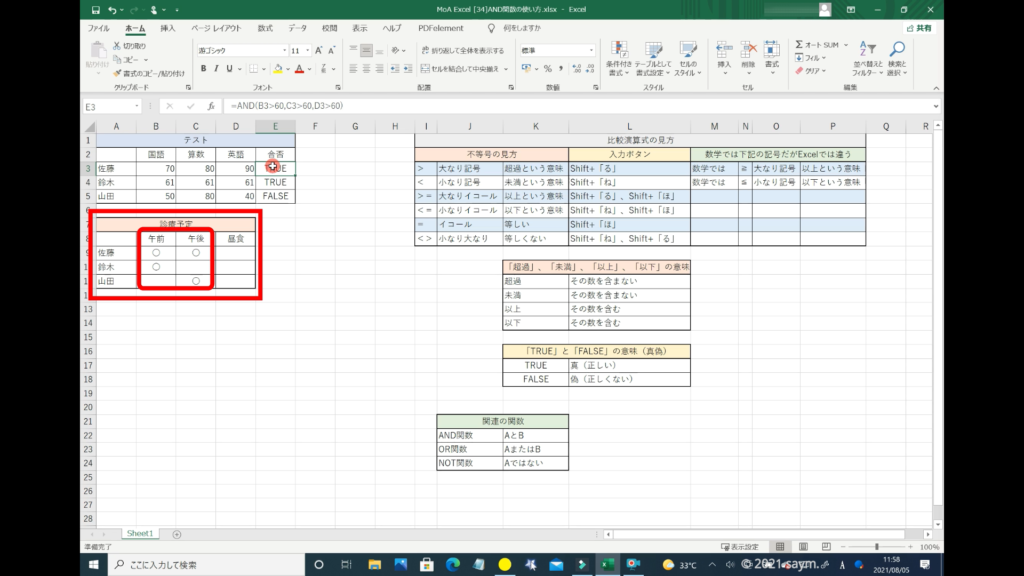1024x576 pixels.
Task: Click the AutoSum sigma icon
Action: coord(800,45)
